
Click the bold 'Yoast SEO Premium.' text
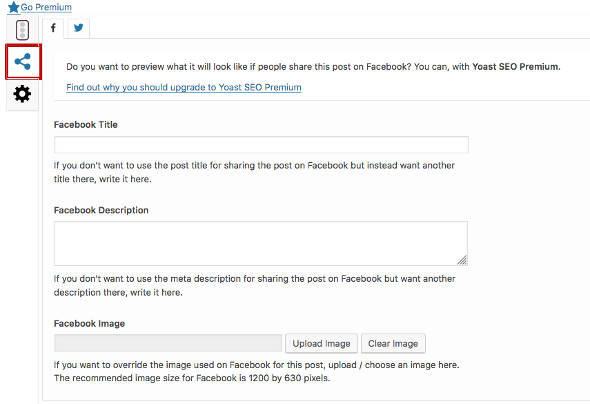[516, 67]
